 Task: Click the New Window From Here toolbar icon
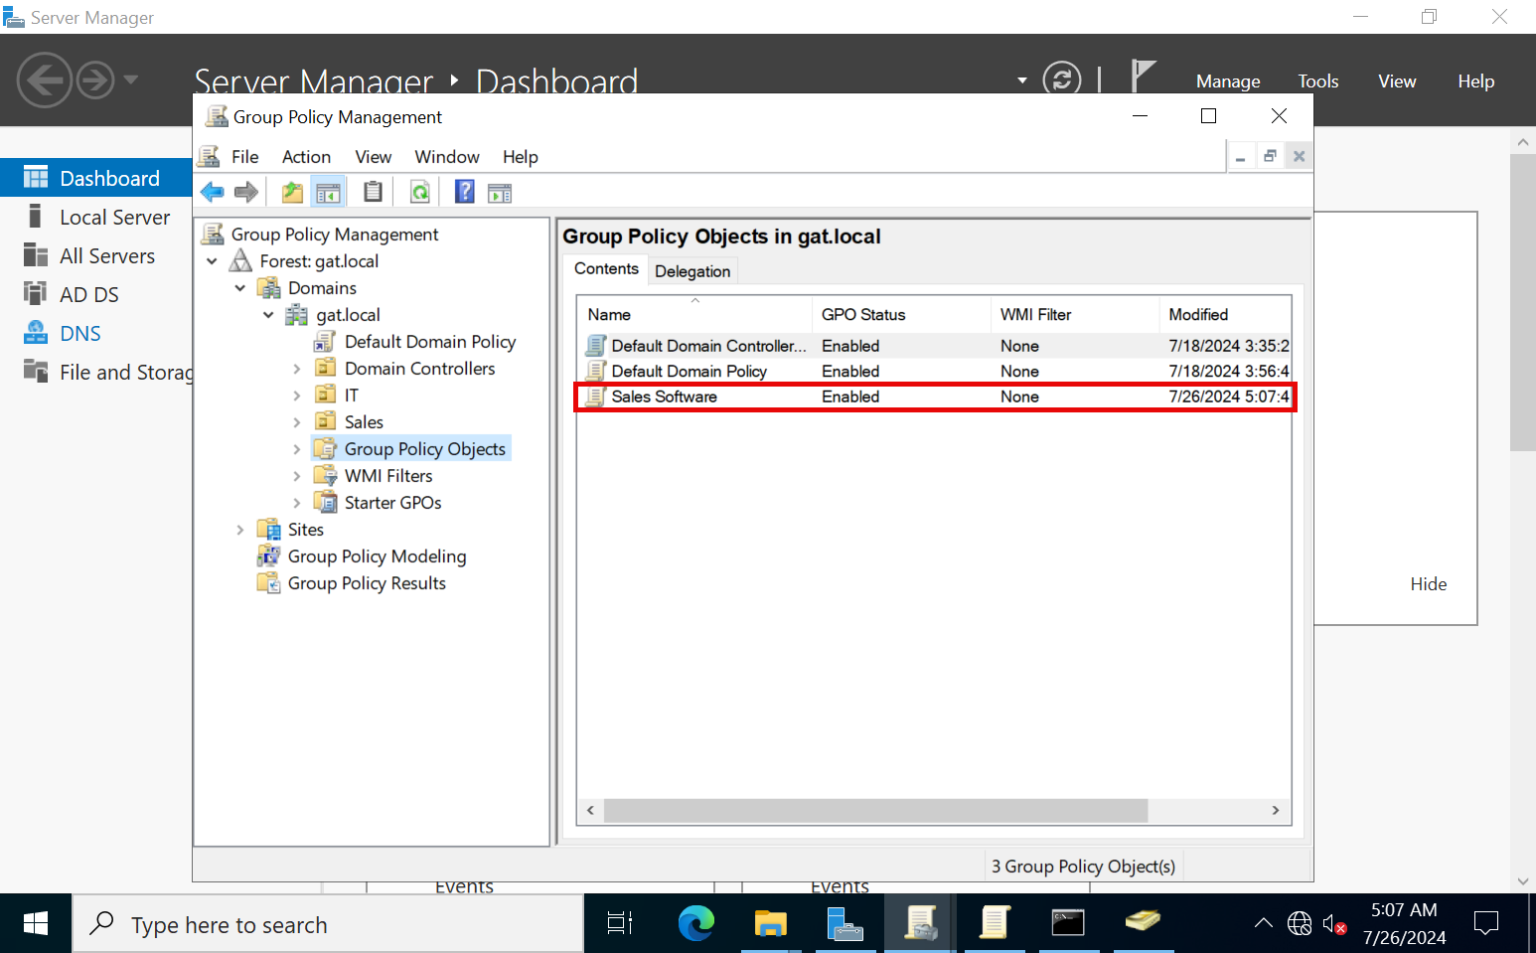click(499, 191)
